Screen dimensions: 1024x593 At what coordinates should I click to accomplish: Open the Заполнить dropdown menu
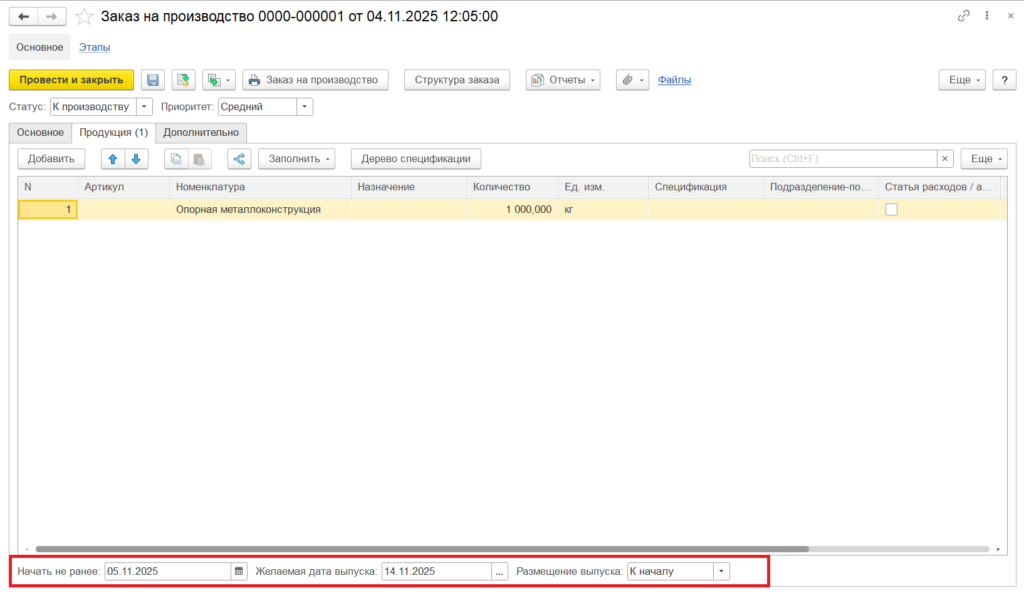(x=296, y=159)
